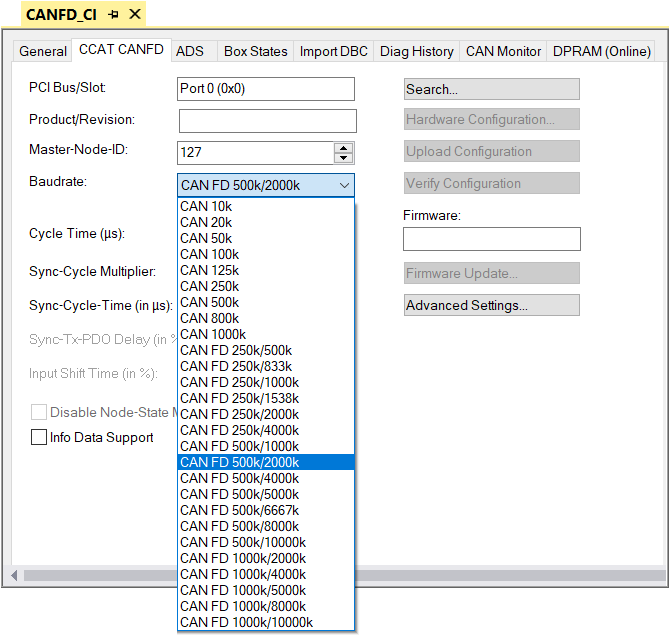Click the PCI Bus/Slot field
The height and width of the screenshot is (636, 670).
[266, 89]
